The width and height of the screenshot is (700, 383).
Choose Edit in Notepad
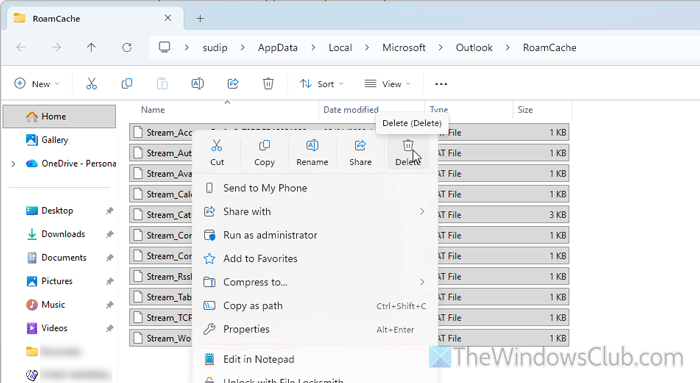pyautogui.click(x=314, y=359)
